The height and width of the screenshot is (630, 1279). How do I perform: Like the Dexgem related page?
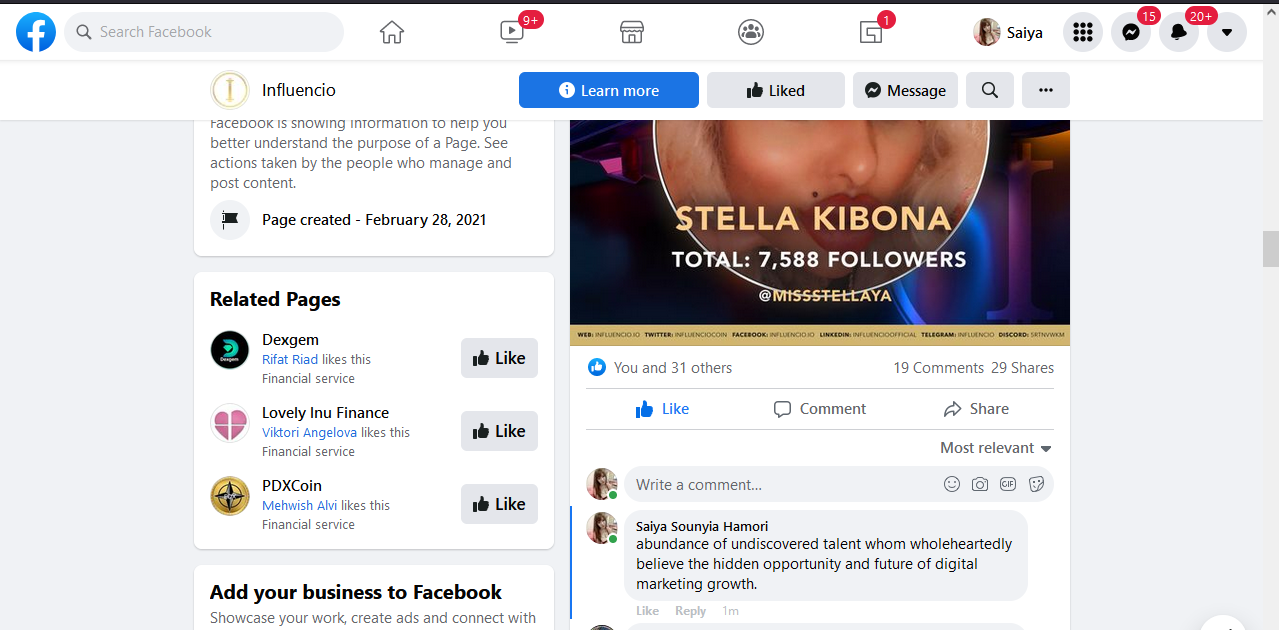[499, 358]
